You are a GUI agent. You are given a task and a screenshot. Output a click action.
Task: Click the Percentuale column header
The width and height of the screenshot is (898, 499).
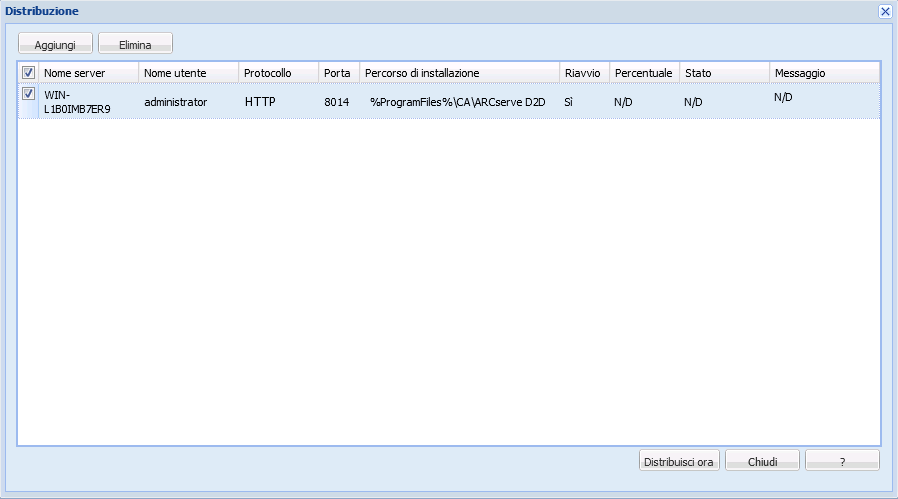644,73
